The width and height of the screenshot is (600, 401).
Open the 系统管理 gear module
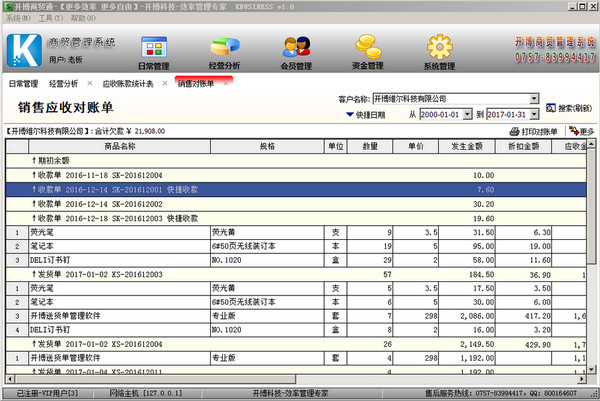click(438, 52)
